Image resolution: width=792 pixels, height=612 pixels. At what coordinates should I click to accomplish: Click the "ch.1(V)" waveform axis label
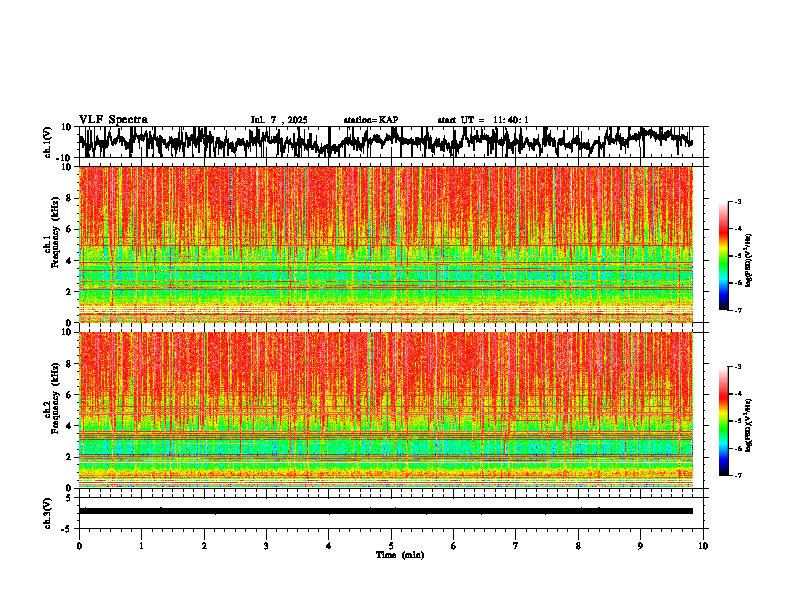(49, 142)
